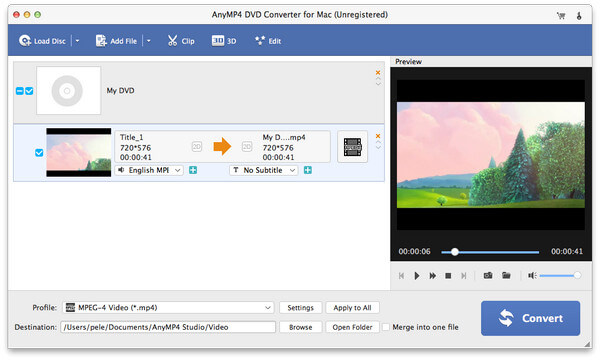
Task: Open snapshot folder icon in preview
Action: pyautogui.click(x=506, y=275)
